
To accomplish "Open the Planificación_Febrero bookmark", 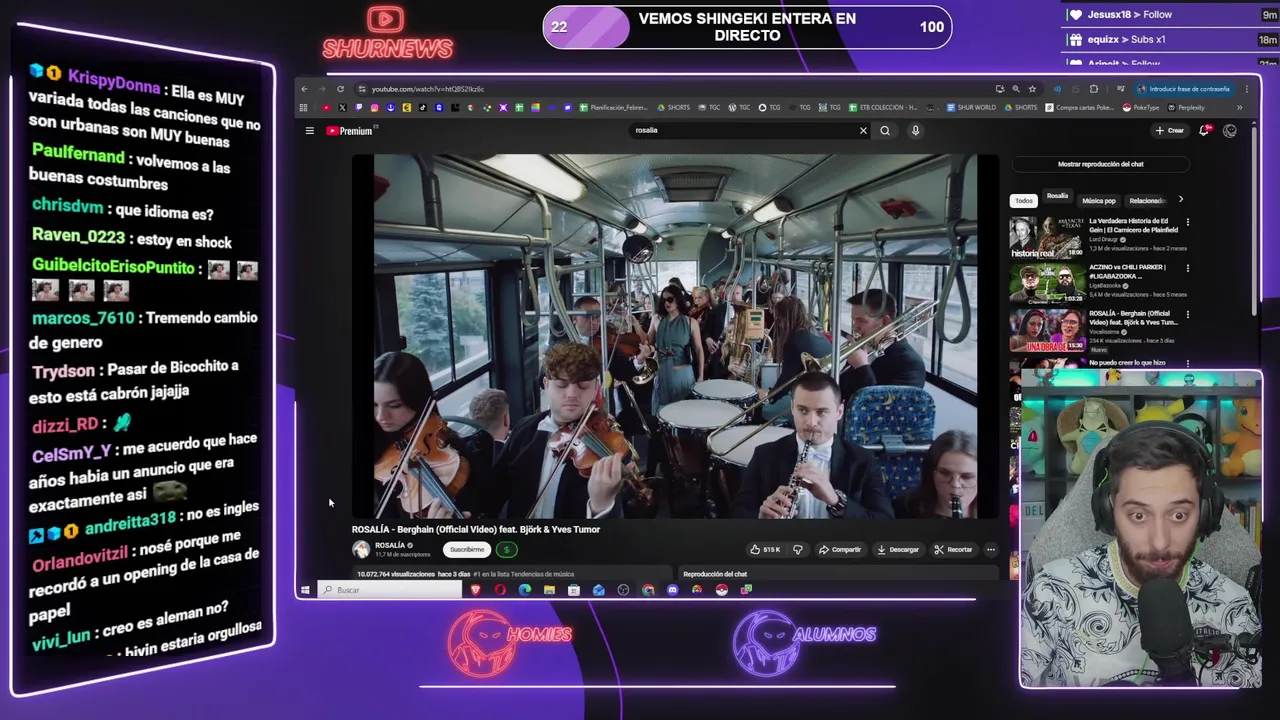I will pyautogui.click(x=613, y=107).
